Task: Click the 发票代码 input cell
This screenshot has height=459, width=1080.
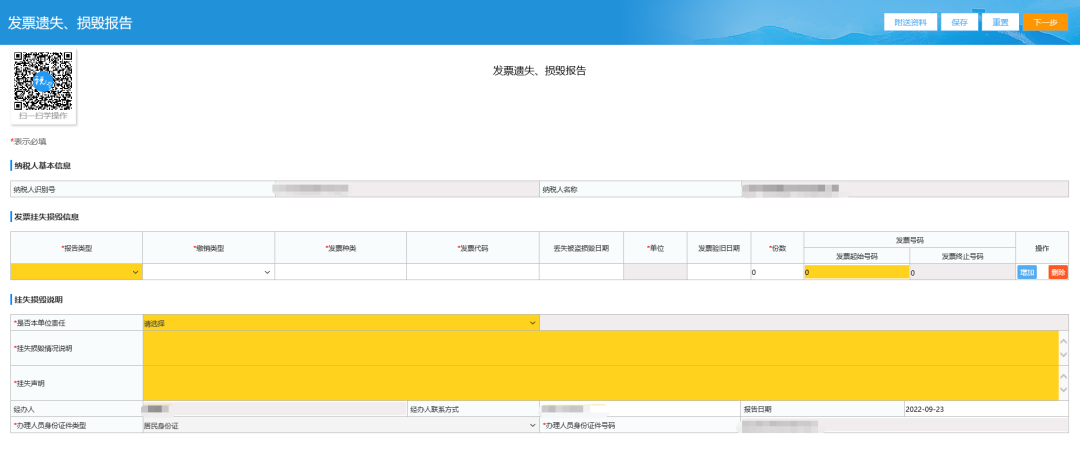Action: coord(472,272)
